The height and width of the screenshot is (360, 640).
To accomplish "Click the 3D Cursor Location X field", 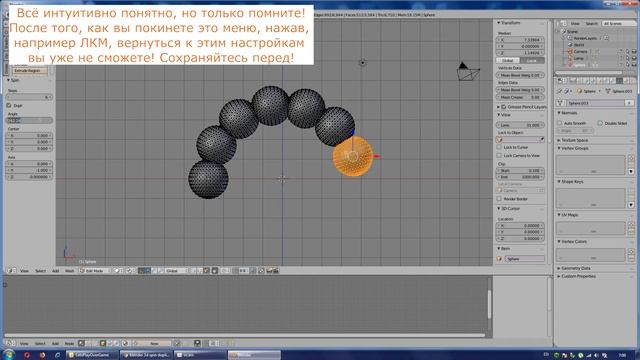I will (x=520, y=226).
